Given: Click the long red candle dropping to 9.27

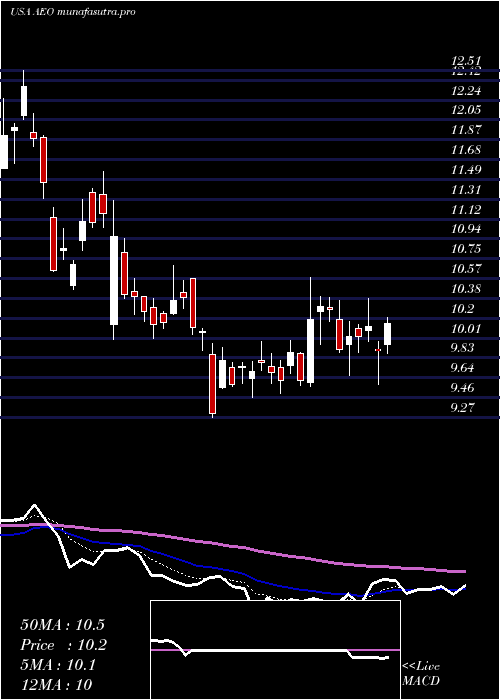Looking at the screenshot, I should coord(212,383).
